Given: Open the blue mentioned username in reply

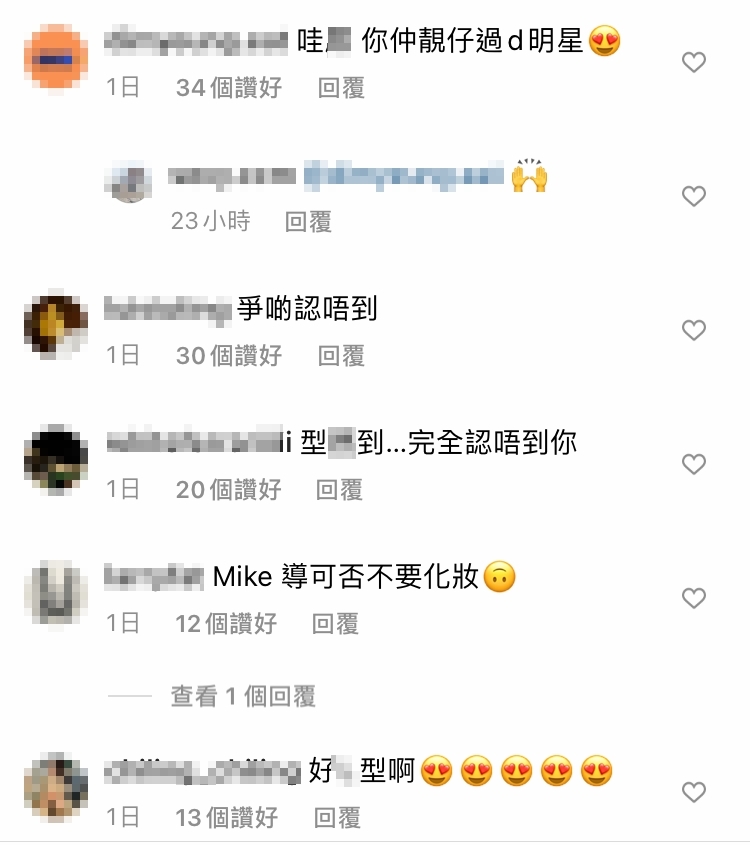Looking at the screenshot, I should 404,176.
